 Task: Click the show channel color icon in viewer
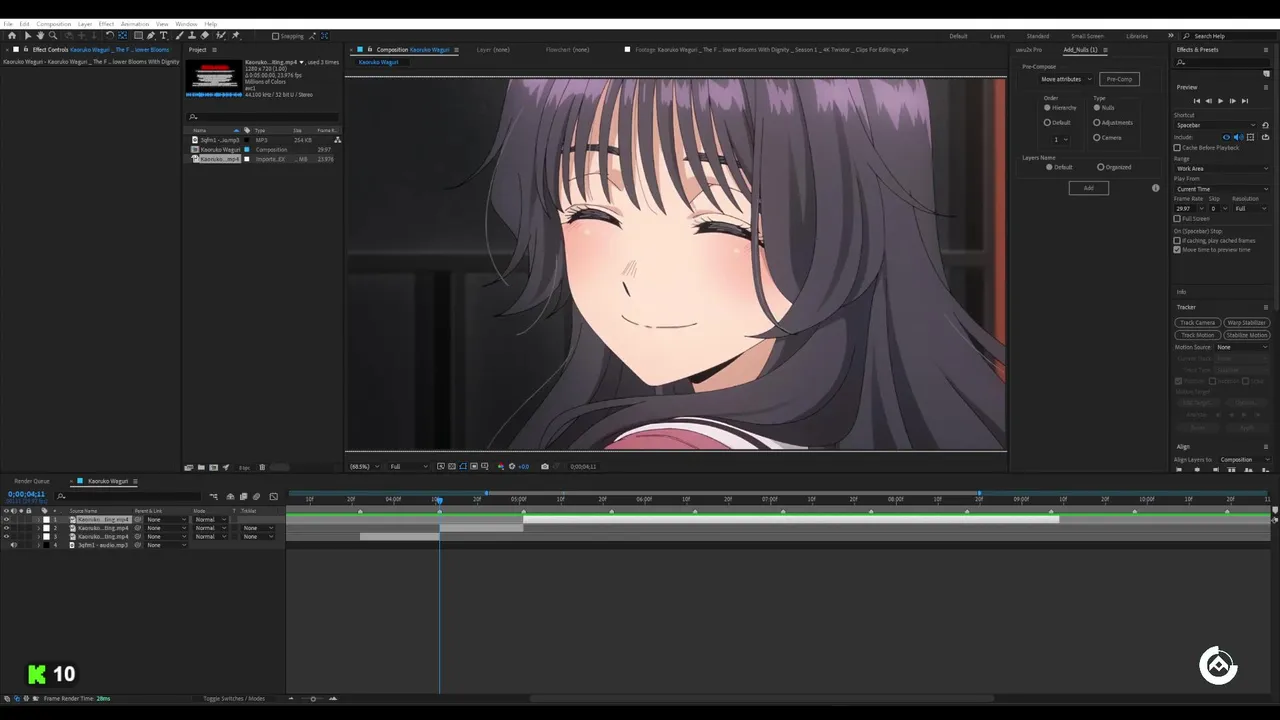(x=501, y=466)
